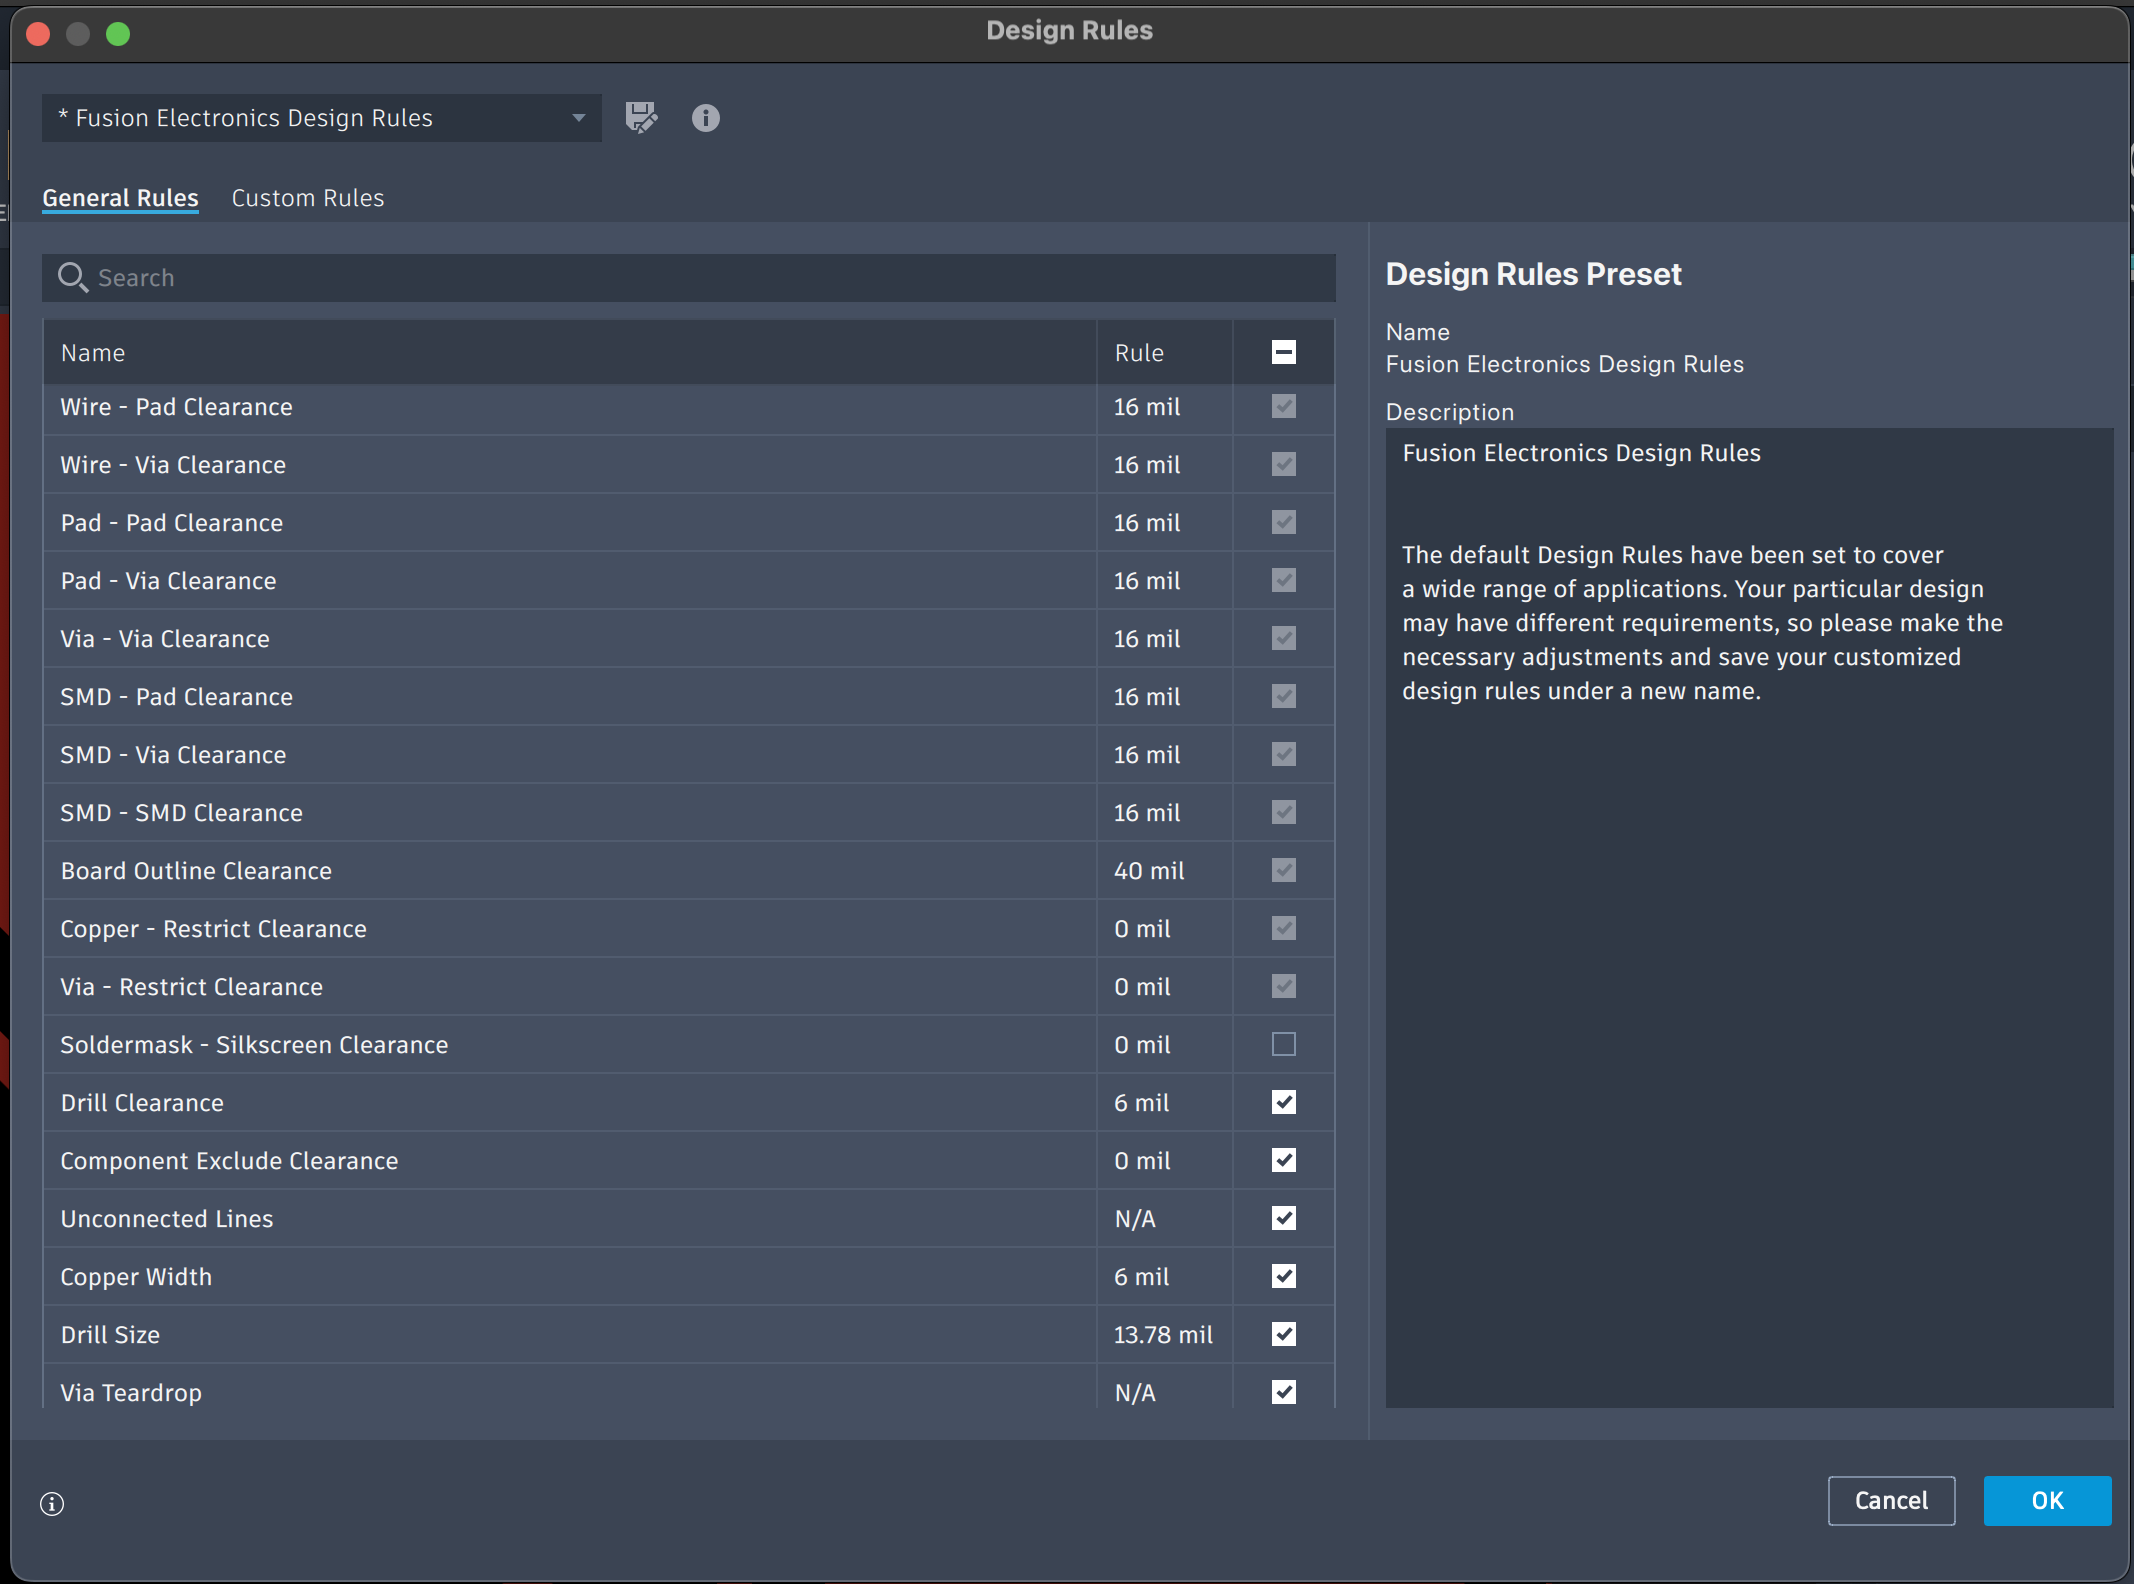Switch to the Custom Rules tab

307,198
